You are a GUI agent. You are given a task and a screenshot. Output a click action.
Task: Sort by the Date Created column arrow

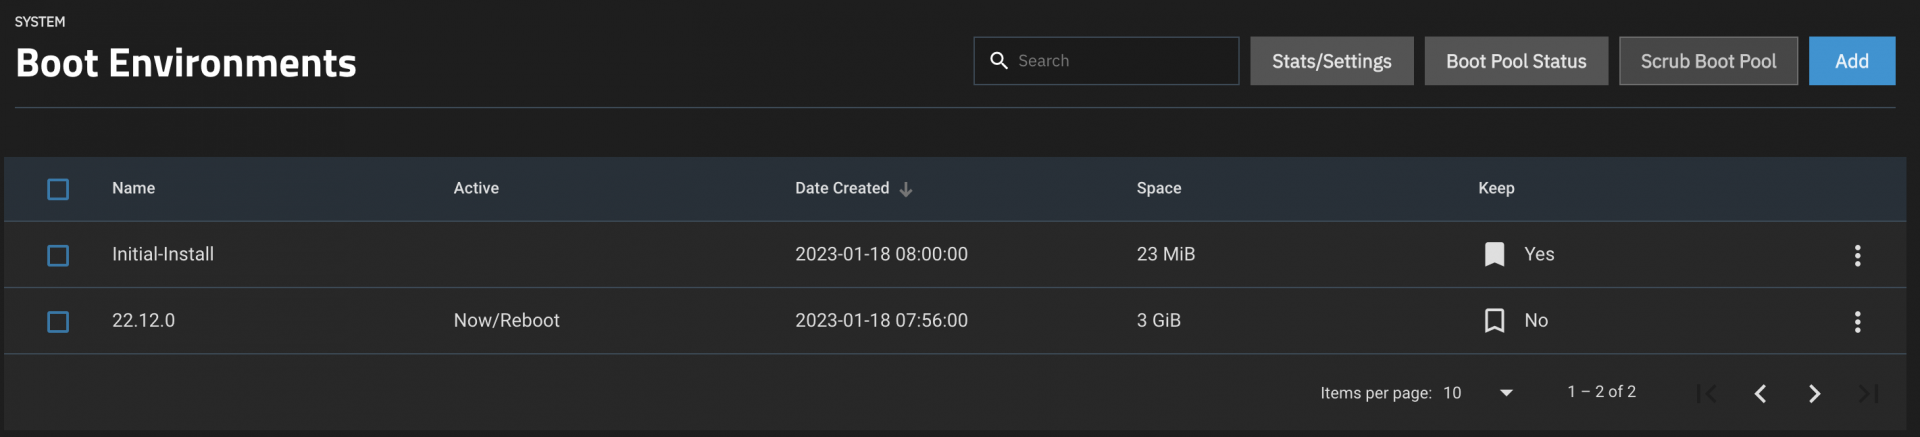[x=906, y=189]
